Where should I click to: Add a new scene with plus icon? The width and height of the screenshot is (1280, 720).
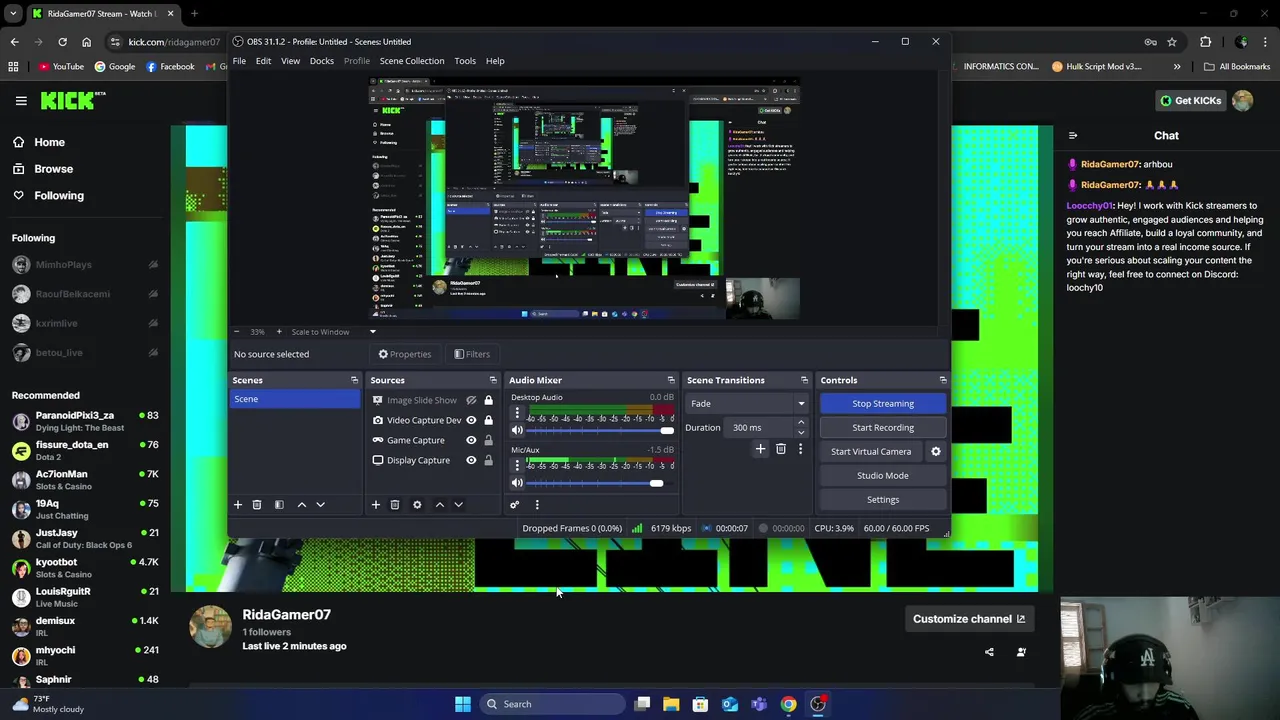(x=238, y=505)
